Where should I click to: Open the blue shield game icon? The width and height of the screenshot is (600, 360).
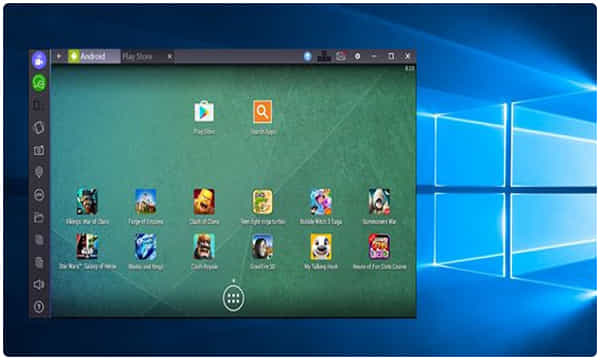tap(146, 247)
